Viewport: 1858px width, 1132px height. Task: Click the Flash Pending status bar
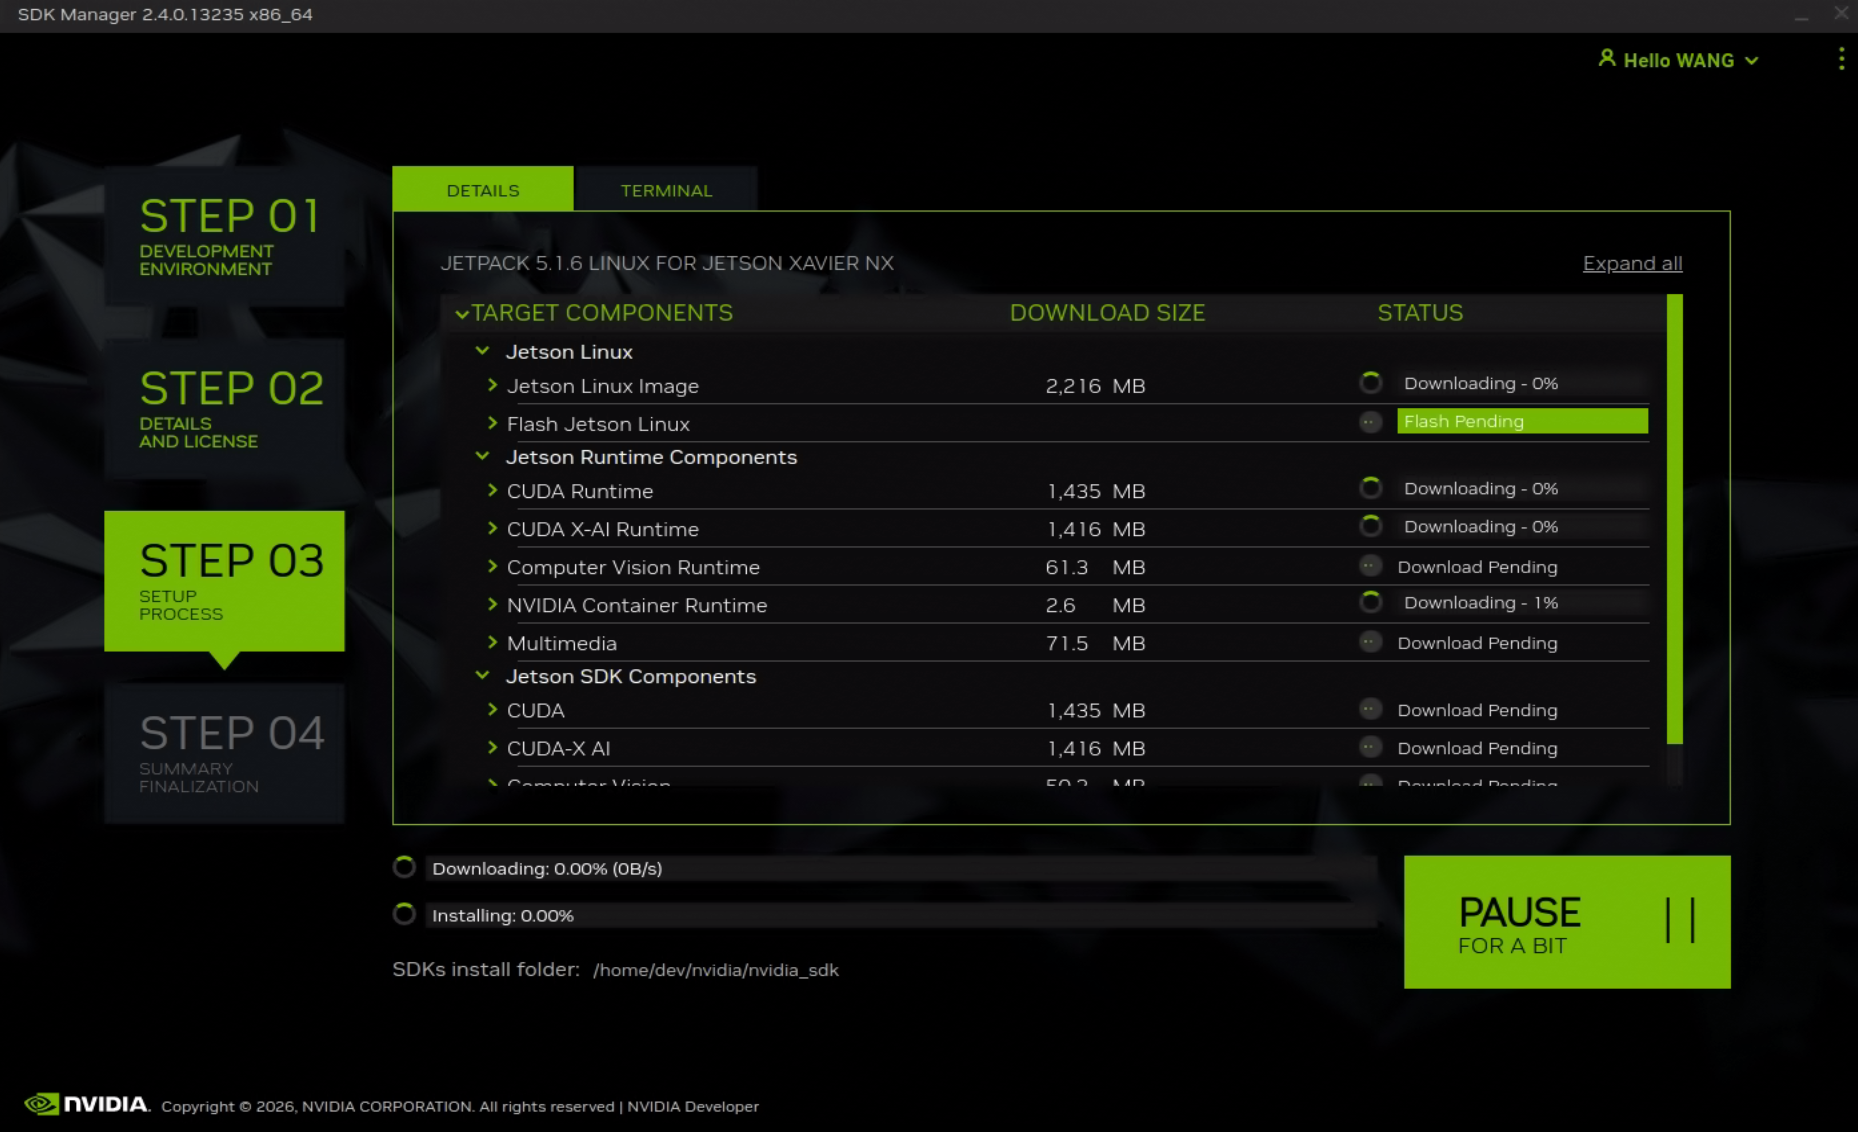point(1522,421)
